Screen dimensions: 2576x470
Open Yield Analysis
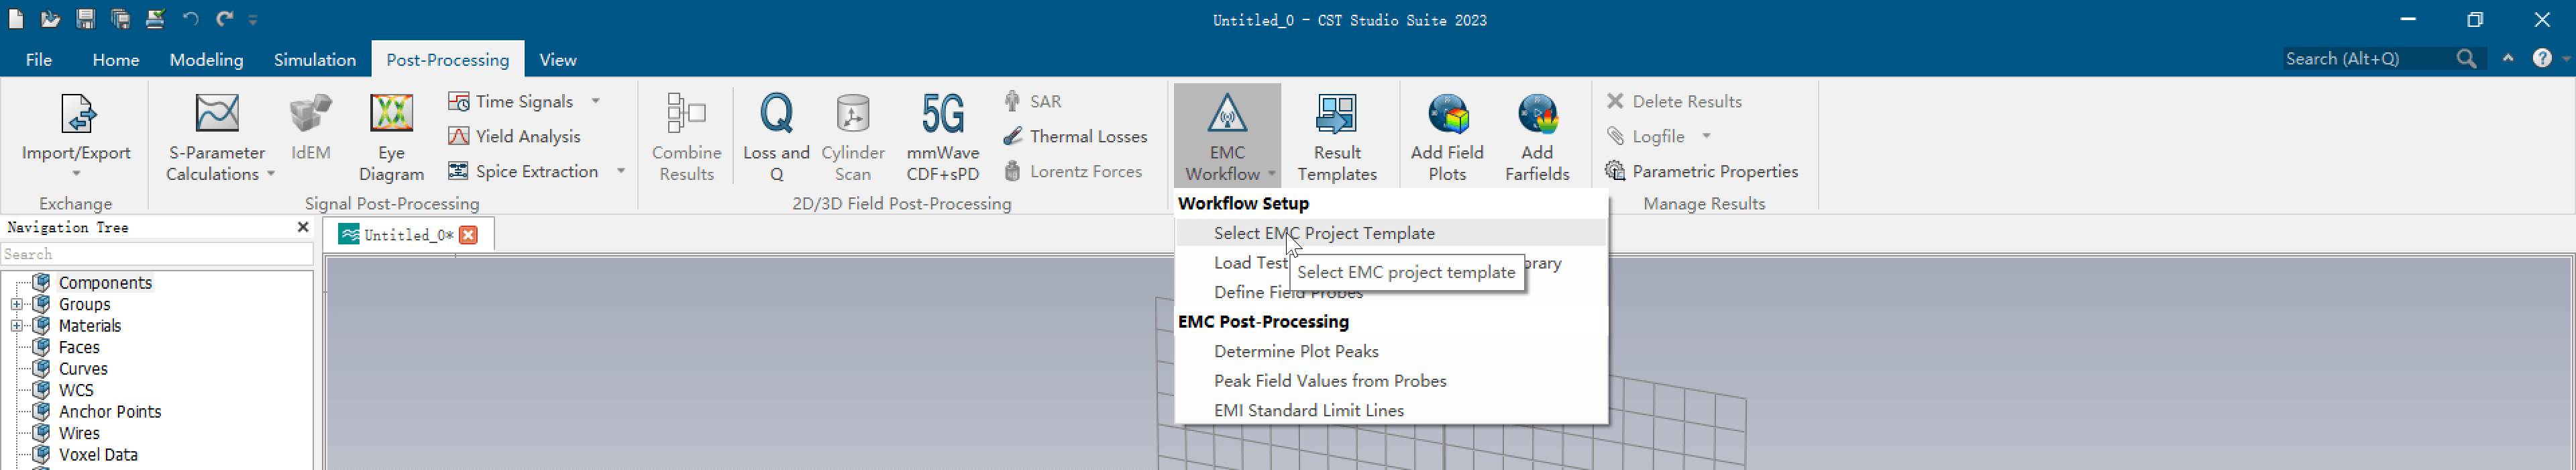pyautogui.click(x=515, y=136)
